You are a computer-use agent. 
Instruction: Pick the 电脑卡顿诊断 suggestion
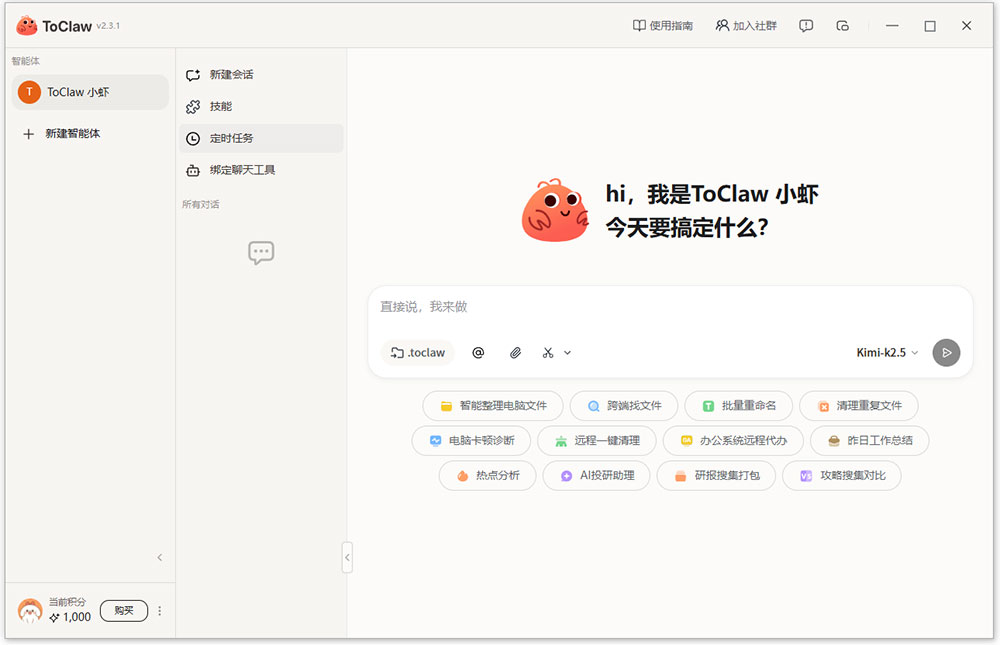pyautogui.click(x=472, y=441)
